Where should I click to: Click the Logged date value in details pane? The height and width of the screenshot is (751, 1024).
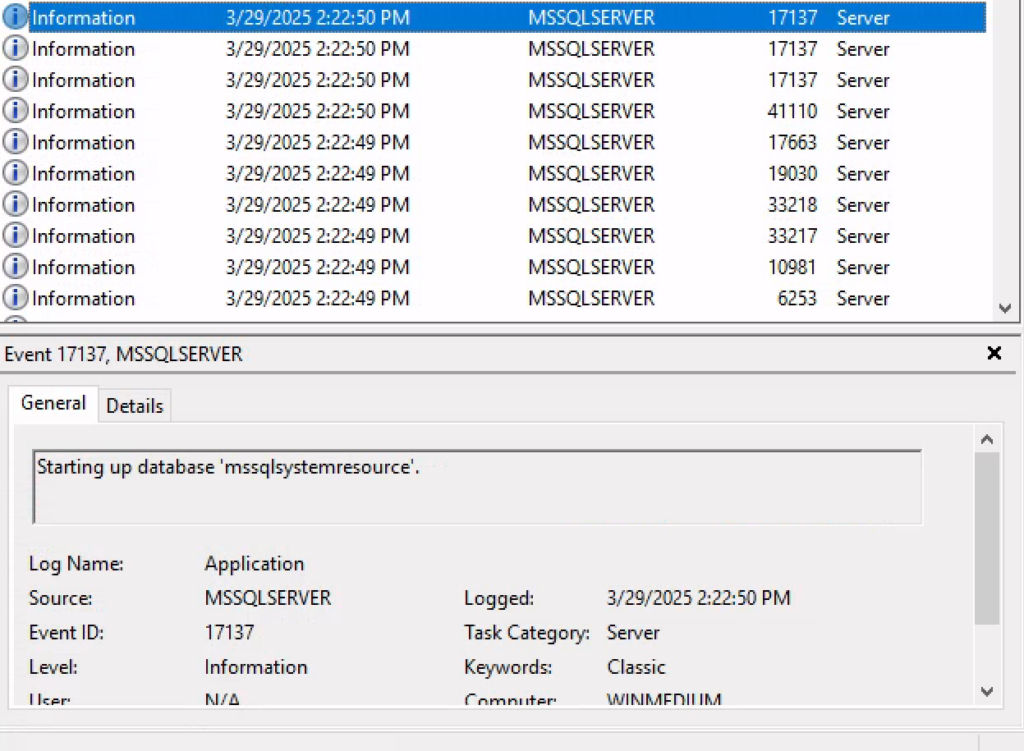[x=698, y=598]
